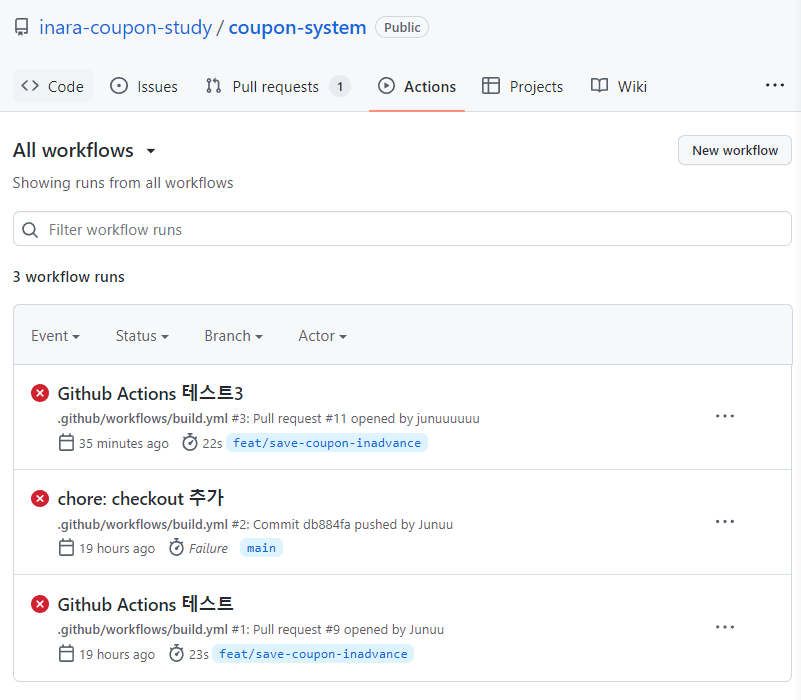This screenshot has width=801, height=700.
Task: Open the ellipsis menu for chore: checkout 추가
Action: tap(725, 522)
